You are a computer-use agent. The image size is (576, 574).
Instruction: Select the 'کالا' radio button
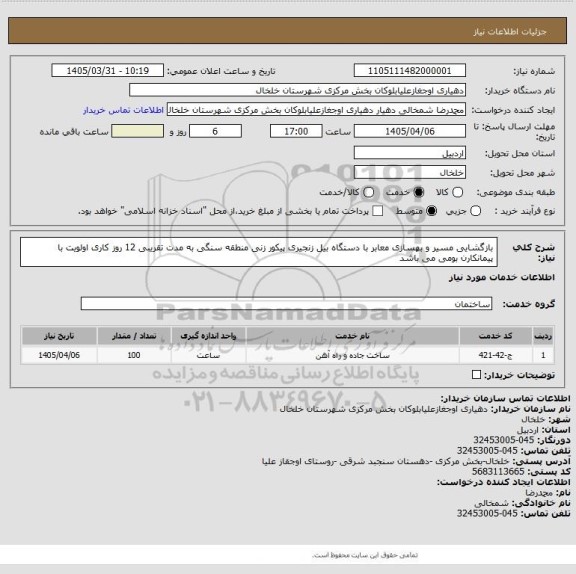[457, 192]
